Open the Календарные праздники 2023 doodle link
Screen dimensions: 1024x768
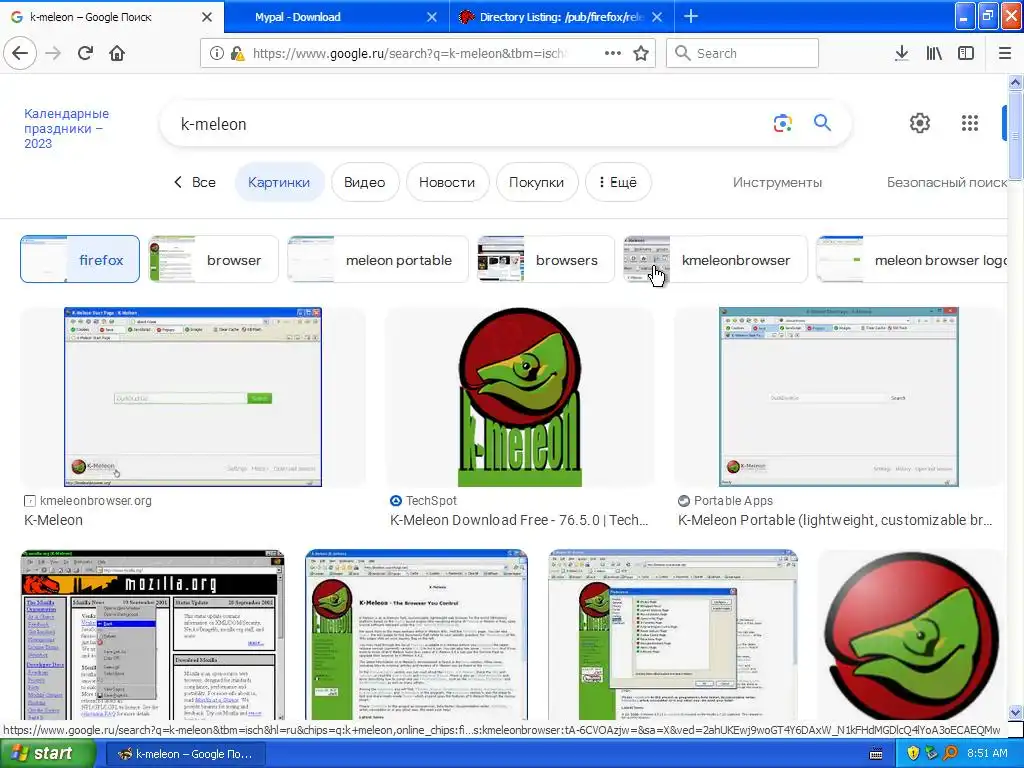click(66, 128)
